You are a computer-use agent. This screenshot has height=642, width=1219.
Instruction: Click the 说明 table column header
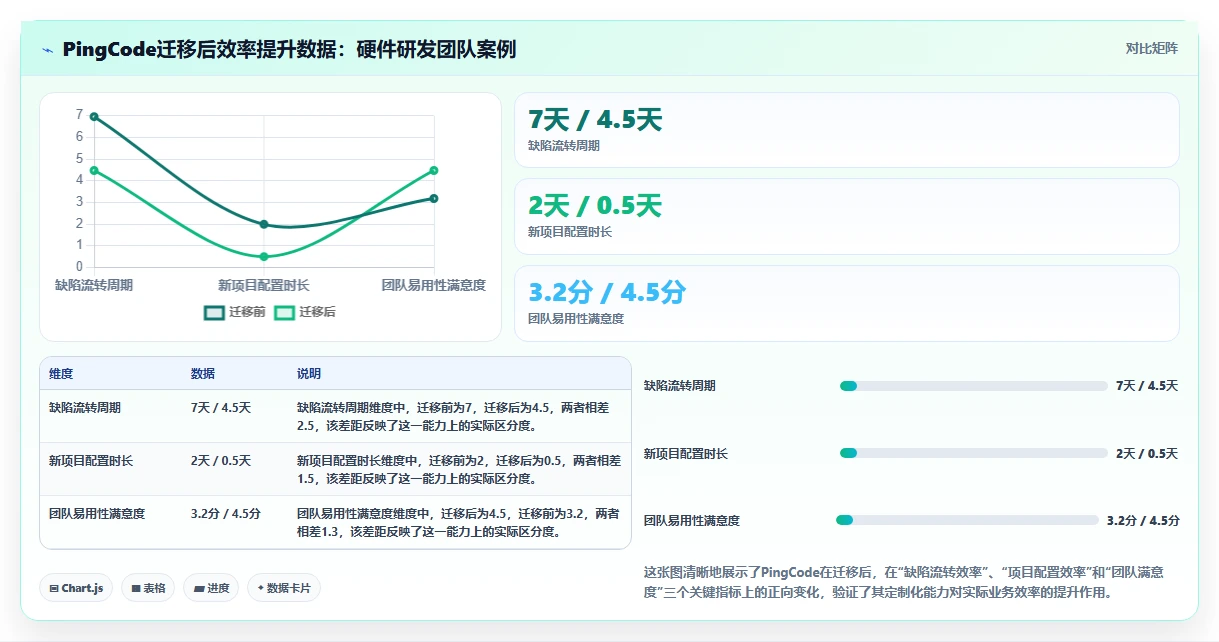(x=309, y=374)
